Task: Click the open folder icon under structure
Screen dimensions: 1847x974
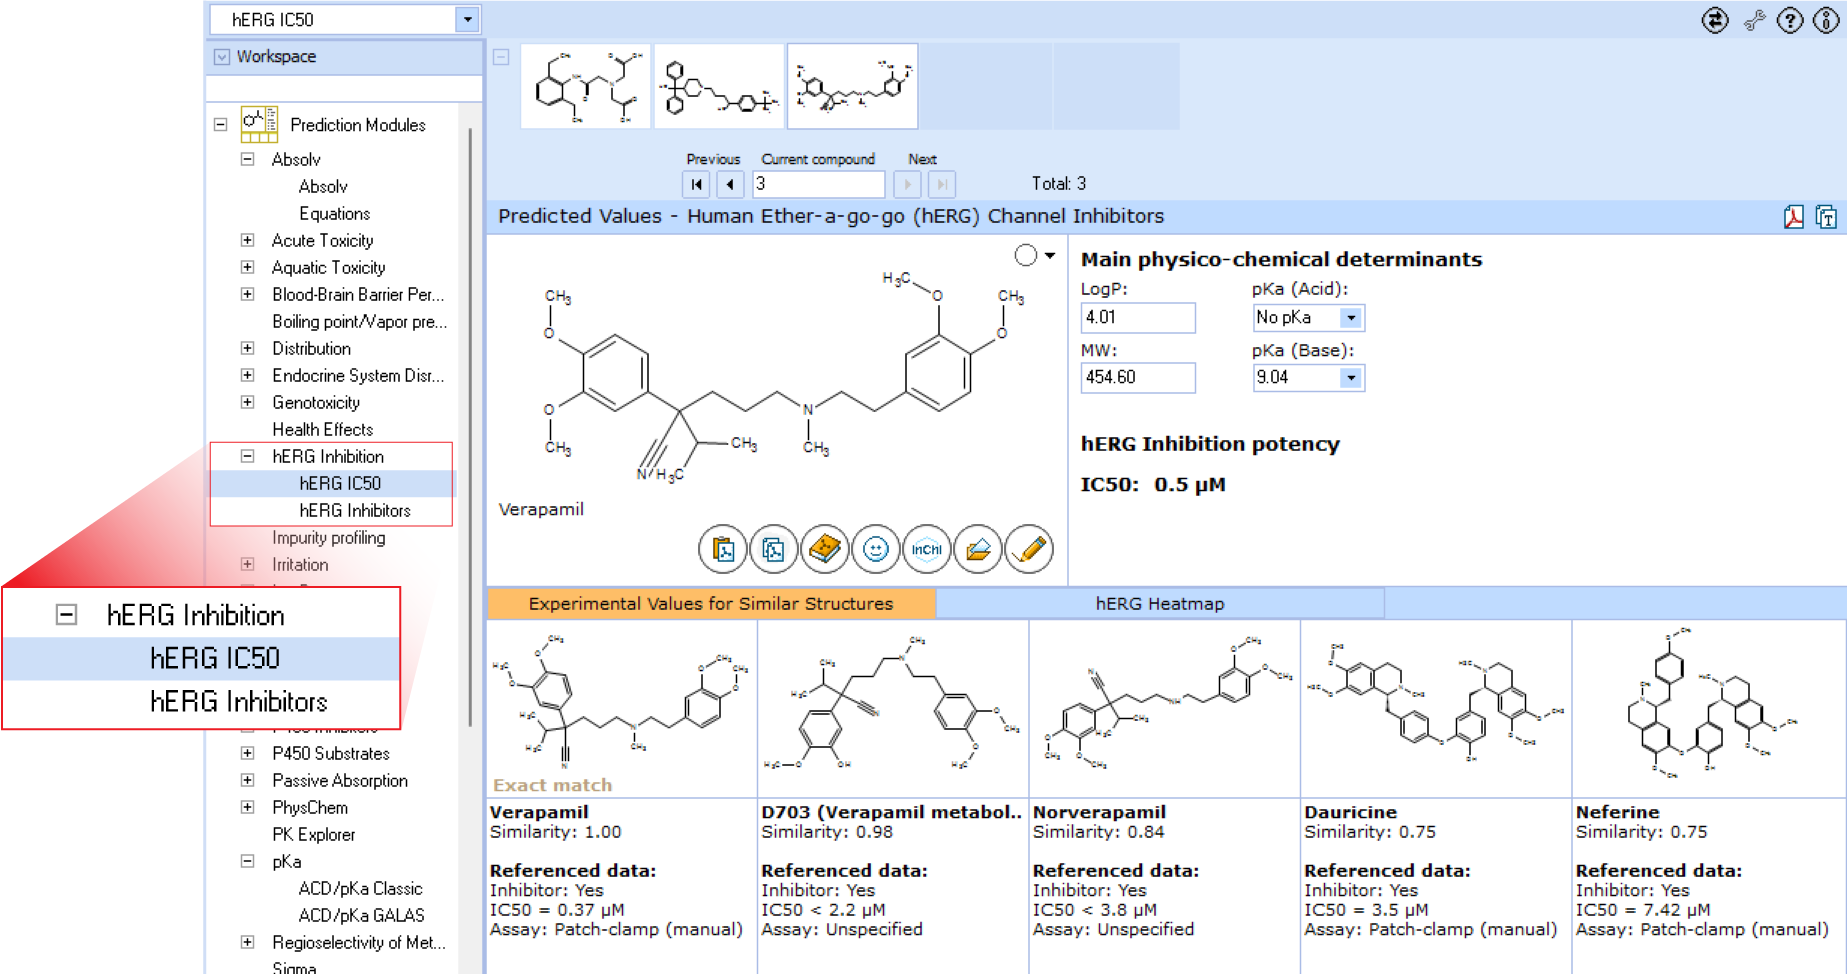Action: coord(977,549)
